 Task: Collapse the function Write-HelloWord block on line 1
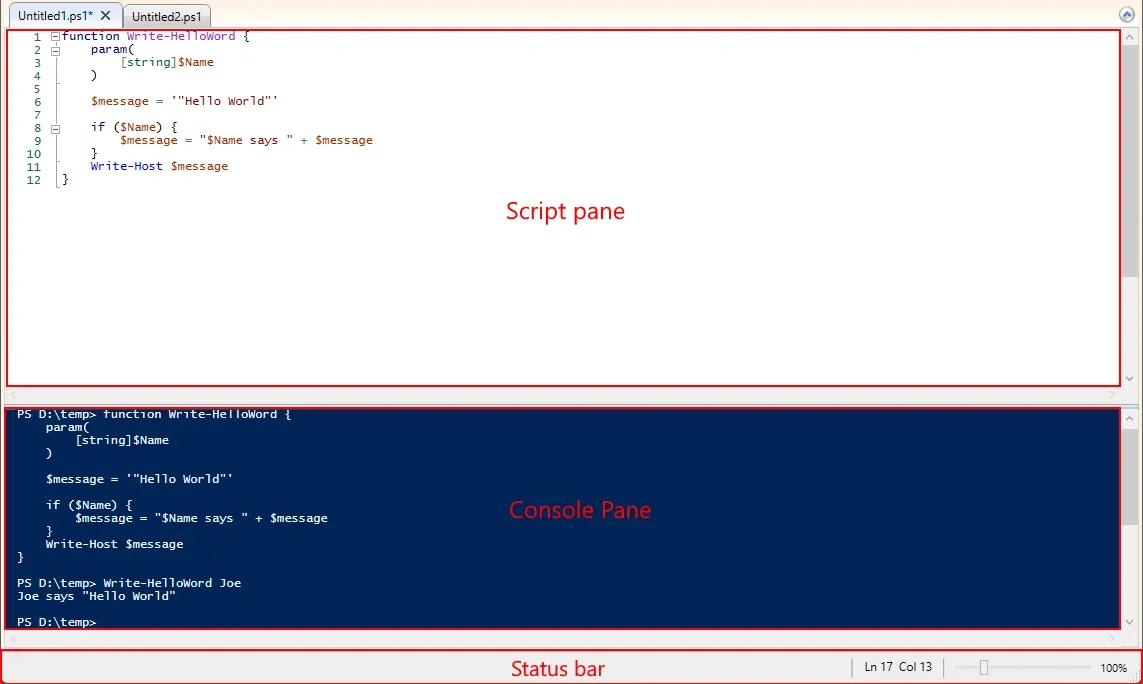pyautogui.click(x=55, y=36)
